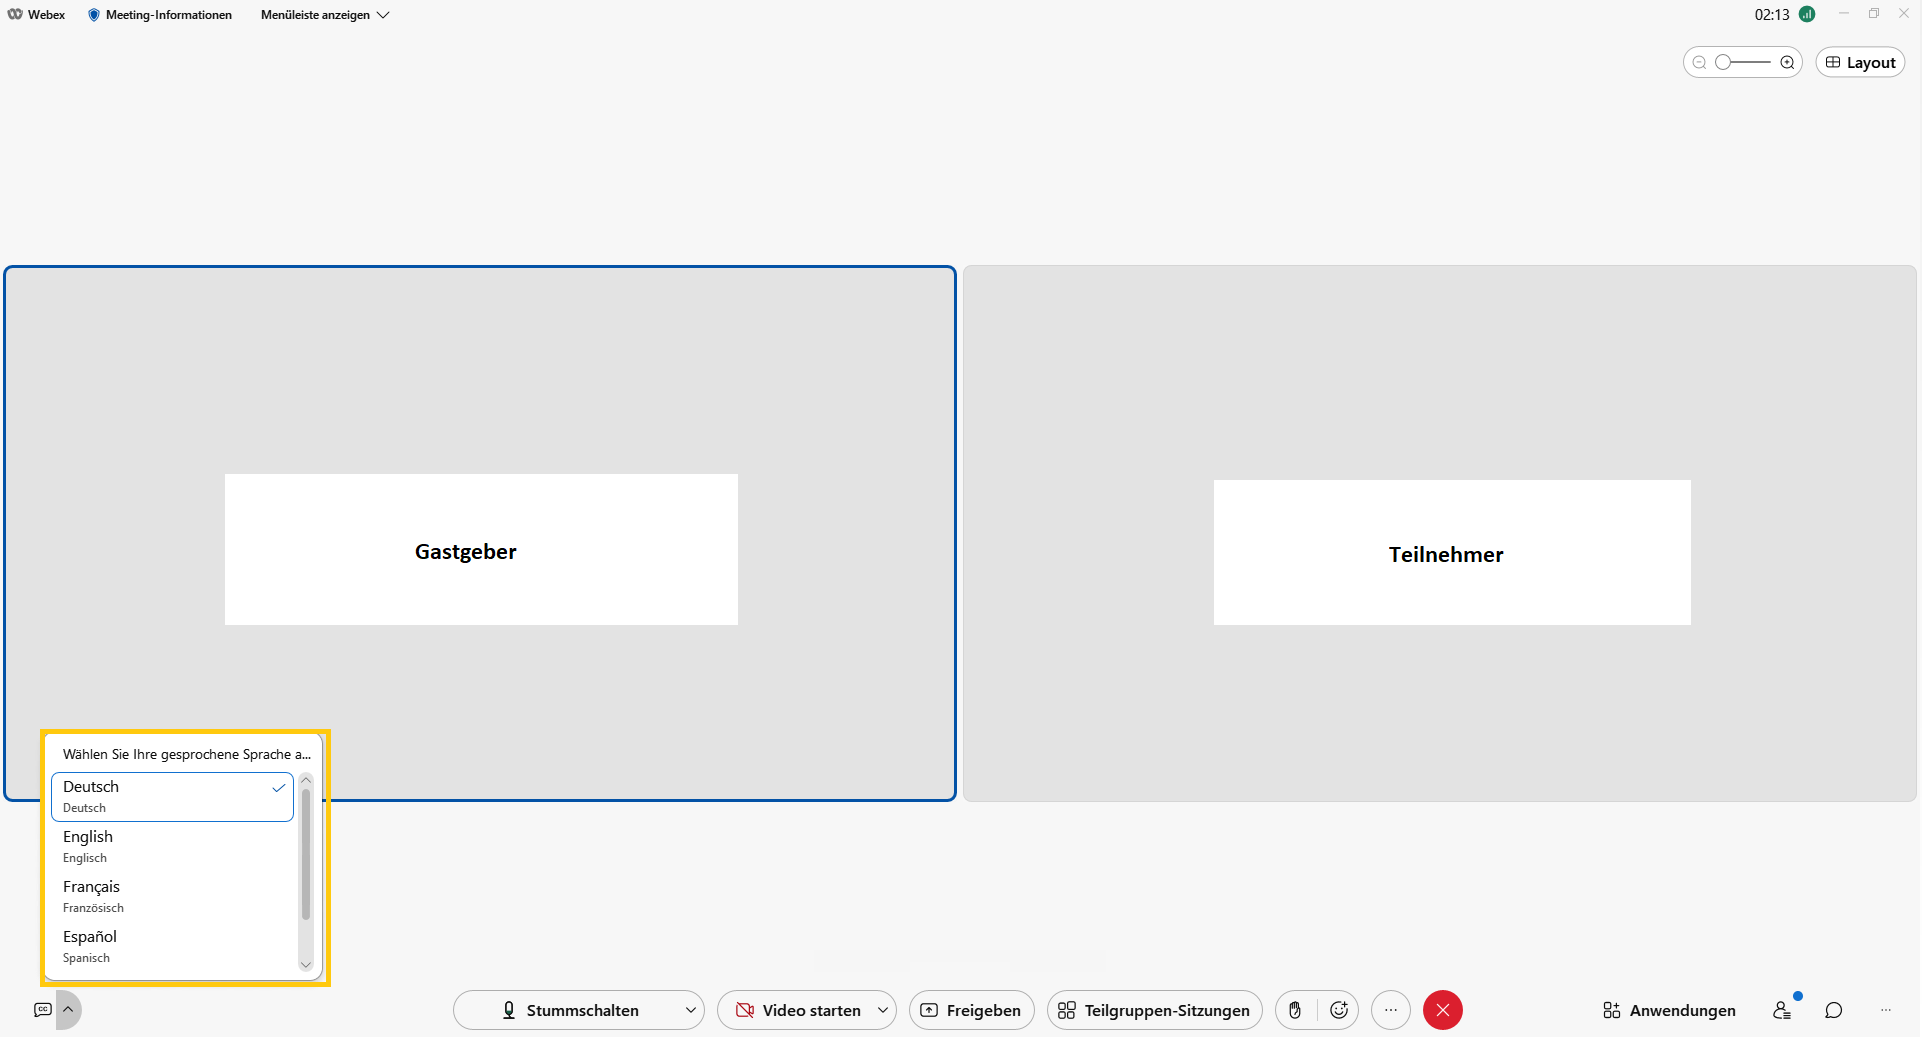Open the emoji reactions icon
The width and height of the screenshot is (1922, 1037).
coord(1339,1010)
